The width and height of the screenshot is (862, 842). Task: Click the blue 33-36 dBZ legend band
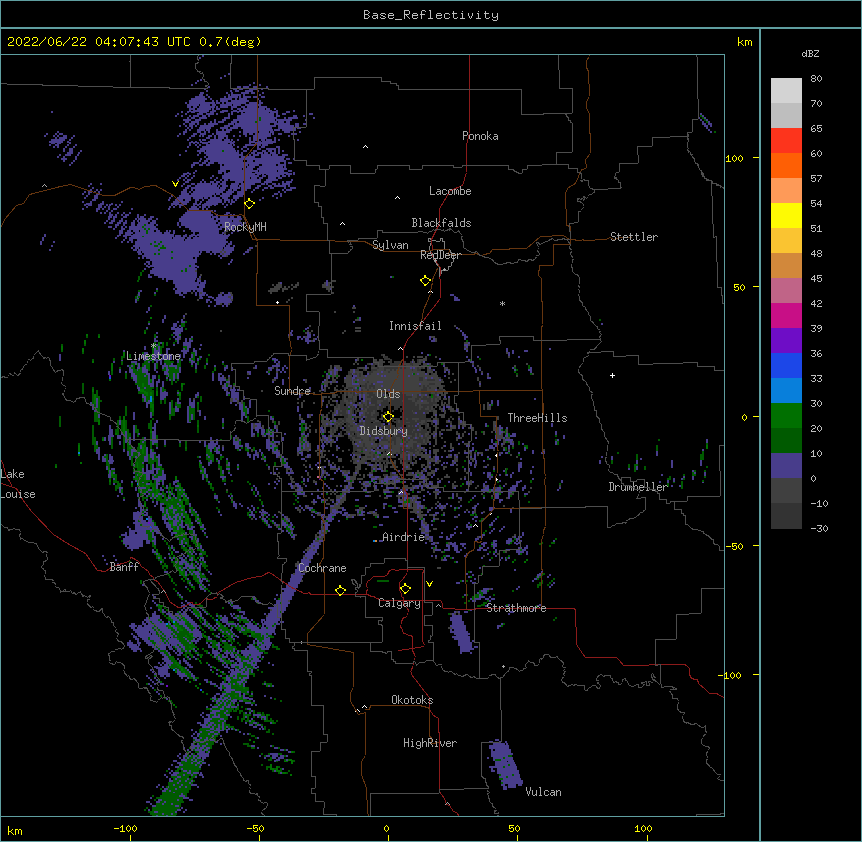click(786, 365)
